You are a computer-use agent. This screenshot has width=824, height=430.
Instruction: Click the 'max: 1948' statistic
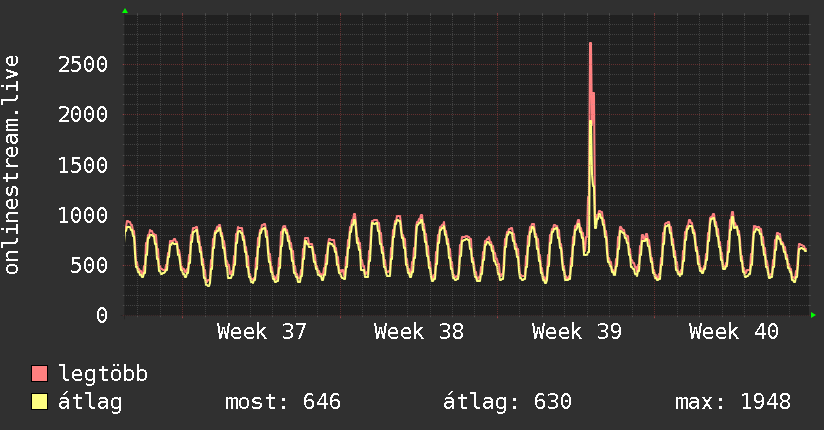click(733, 402)
